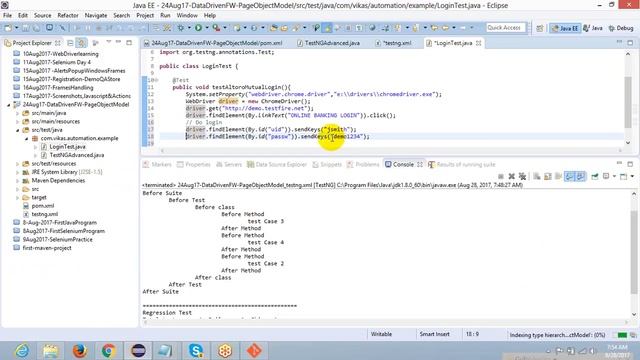Click the Open Perspective icon
This screenshot has width=640, height=360.
540,28
